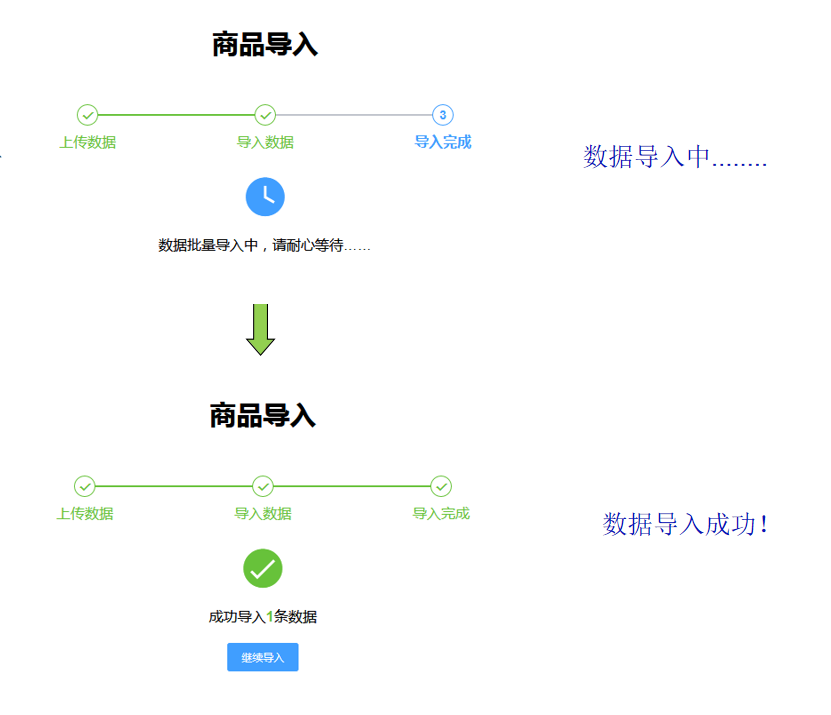Image resolution: width=831 pixels, height=715 pixels.
Task: Click the 继续导入 button
Action: (263, 657)
